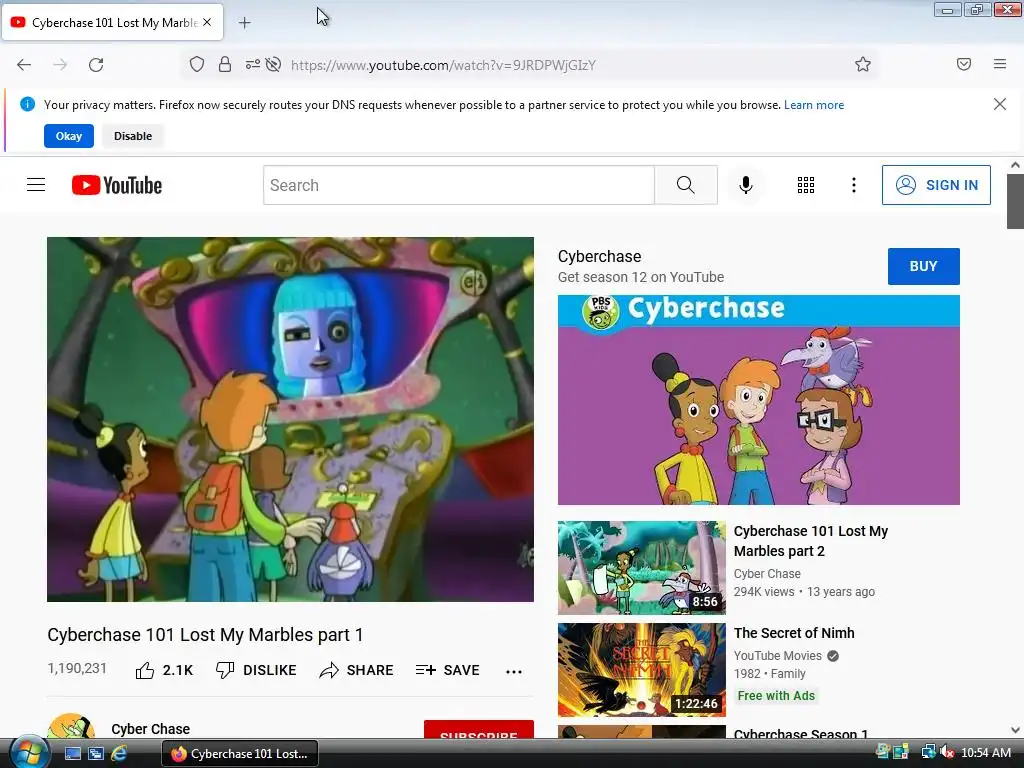Start voice search with microphone icon
Screen dimensions: 1024x768
[745, 185]
